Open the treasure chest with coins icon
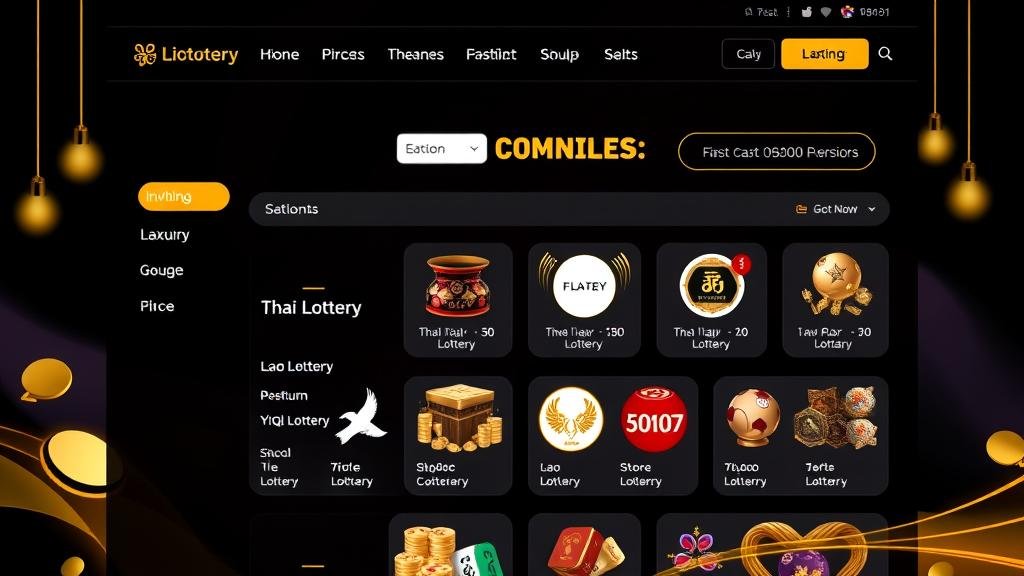This screenshot has height=576, width=1024. point(460,418)
